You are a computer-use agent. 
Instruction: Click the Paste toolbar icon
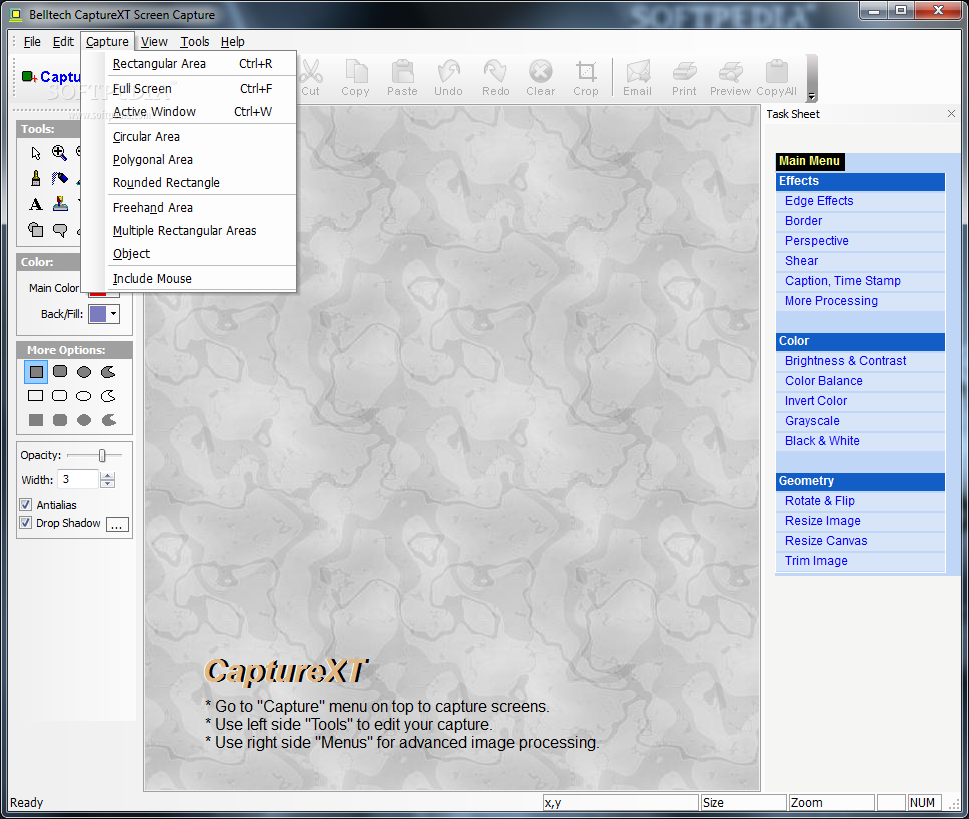coord(402,78)
